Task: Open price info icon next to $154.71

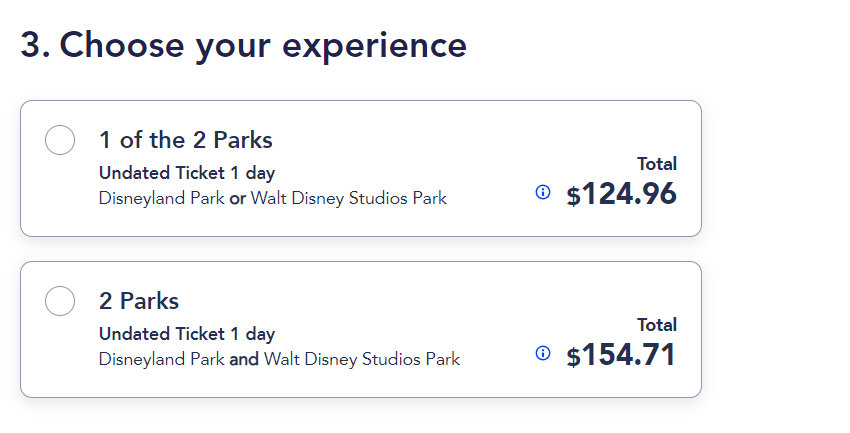Action: [x=543, y=353]
